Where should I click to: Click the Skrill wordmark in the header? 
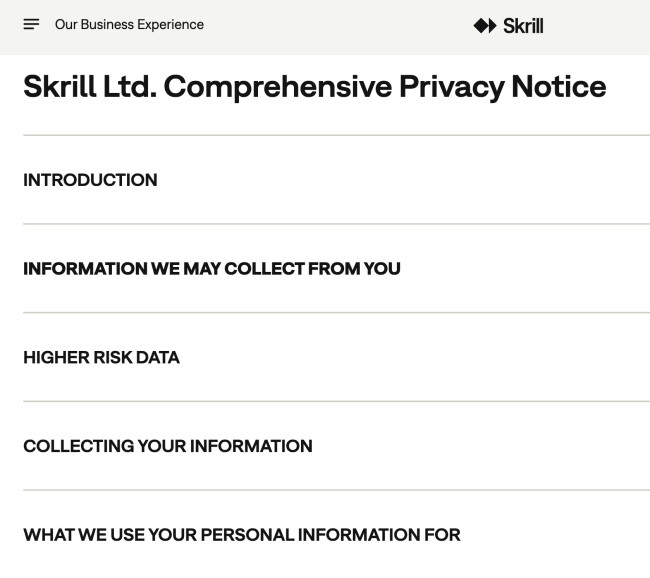(x=523, y=25)
